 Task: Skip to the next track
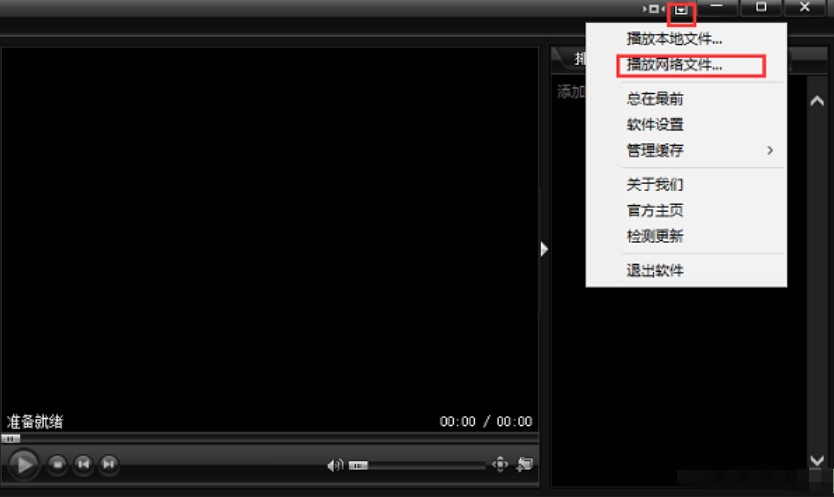(x=109, y=465)
